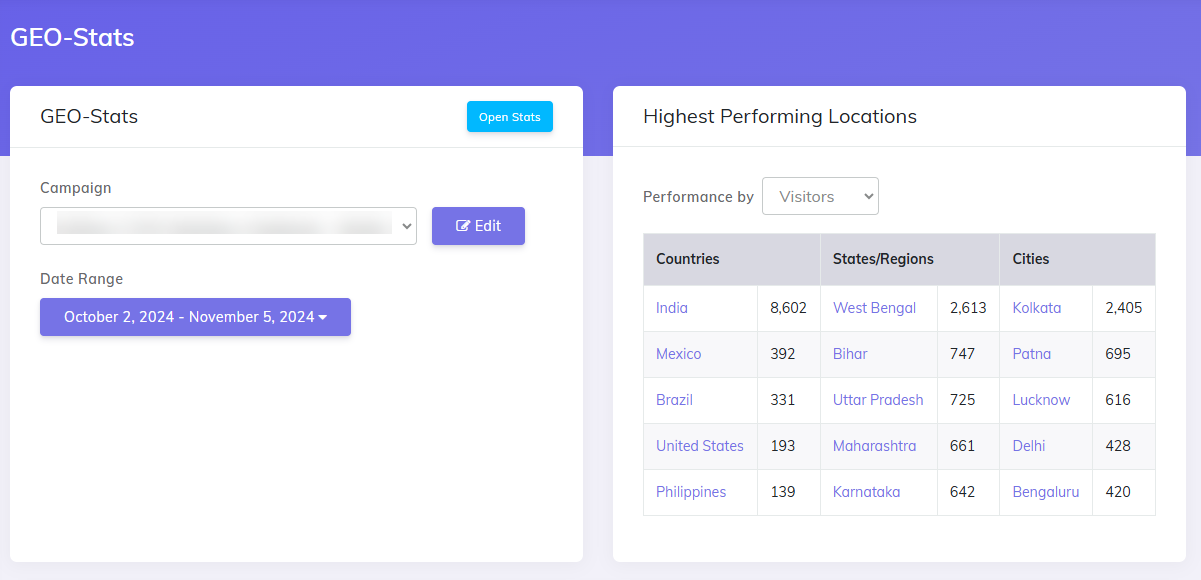Open the Karnataka region link
Screen dimensions: 1201x580
tap(866, 492)
